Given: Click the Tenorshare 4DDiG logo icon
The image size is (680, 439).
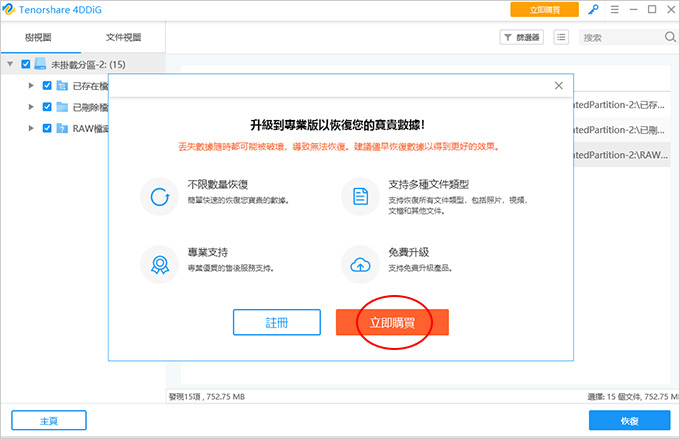Looking at the screenshot, I should tap(9, 10).
